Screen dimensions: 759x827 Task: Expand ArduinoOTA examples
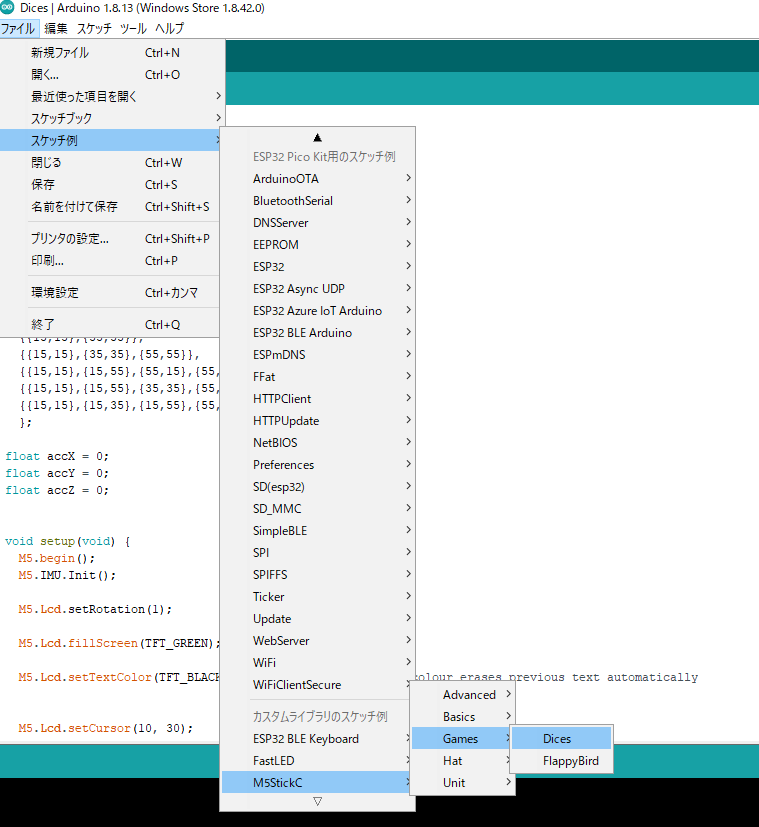(318, 179)
